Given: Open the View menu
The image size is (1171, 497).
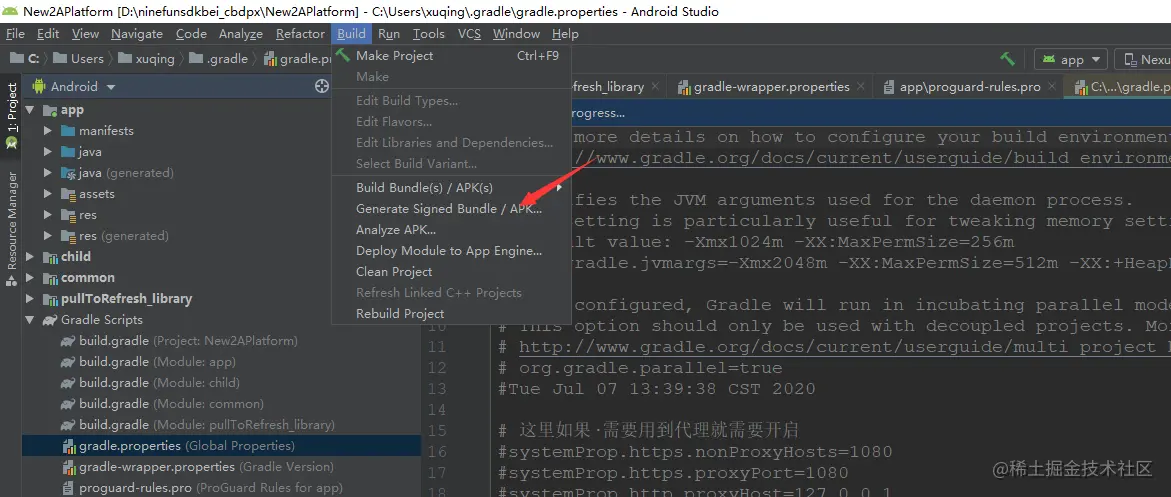Looking at the screenshot, I should click(85, 34).
